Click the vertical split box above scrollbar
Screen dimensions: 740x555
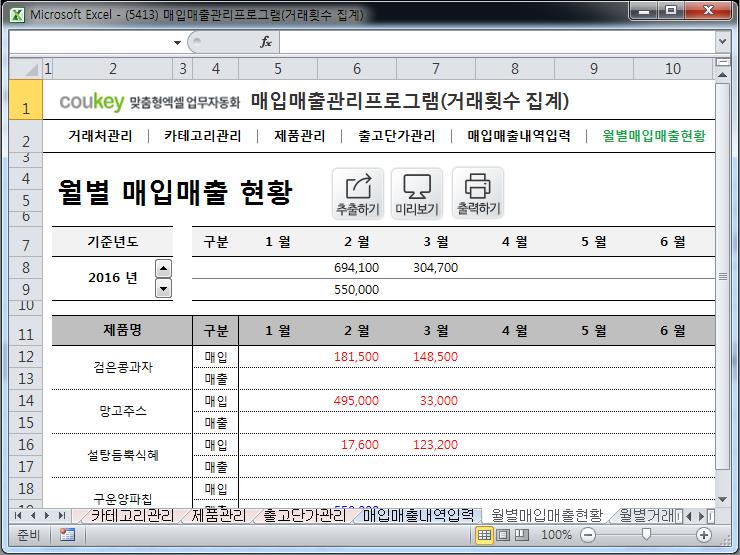pyautogui.click(x=722, y=62)
